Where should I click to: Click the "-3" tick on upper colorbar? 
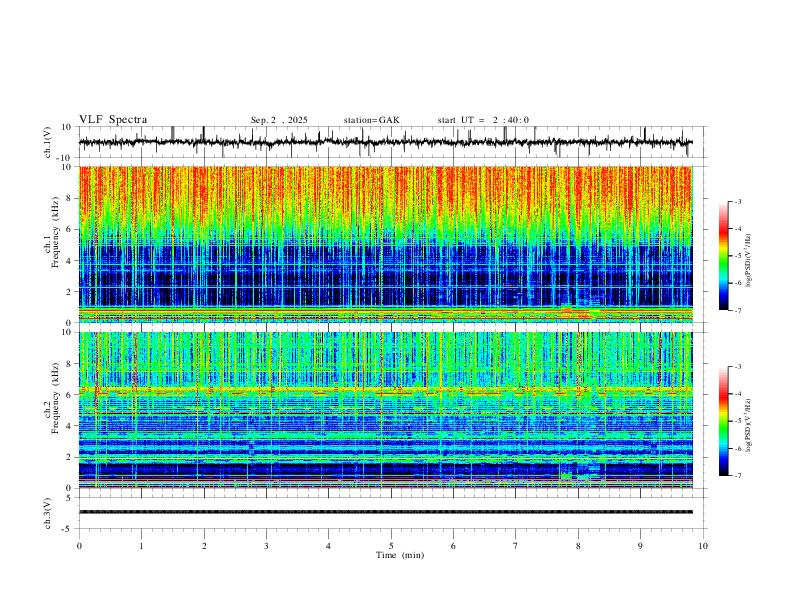[x=738, y=201]
